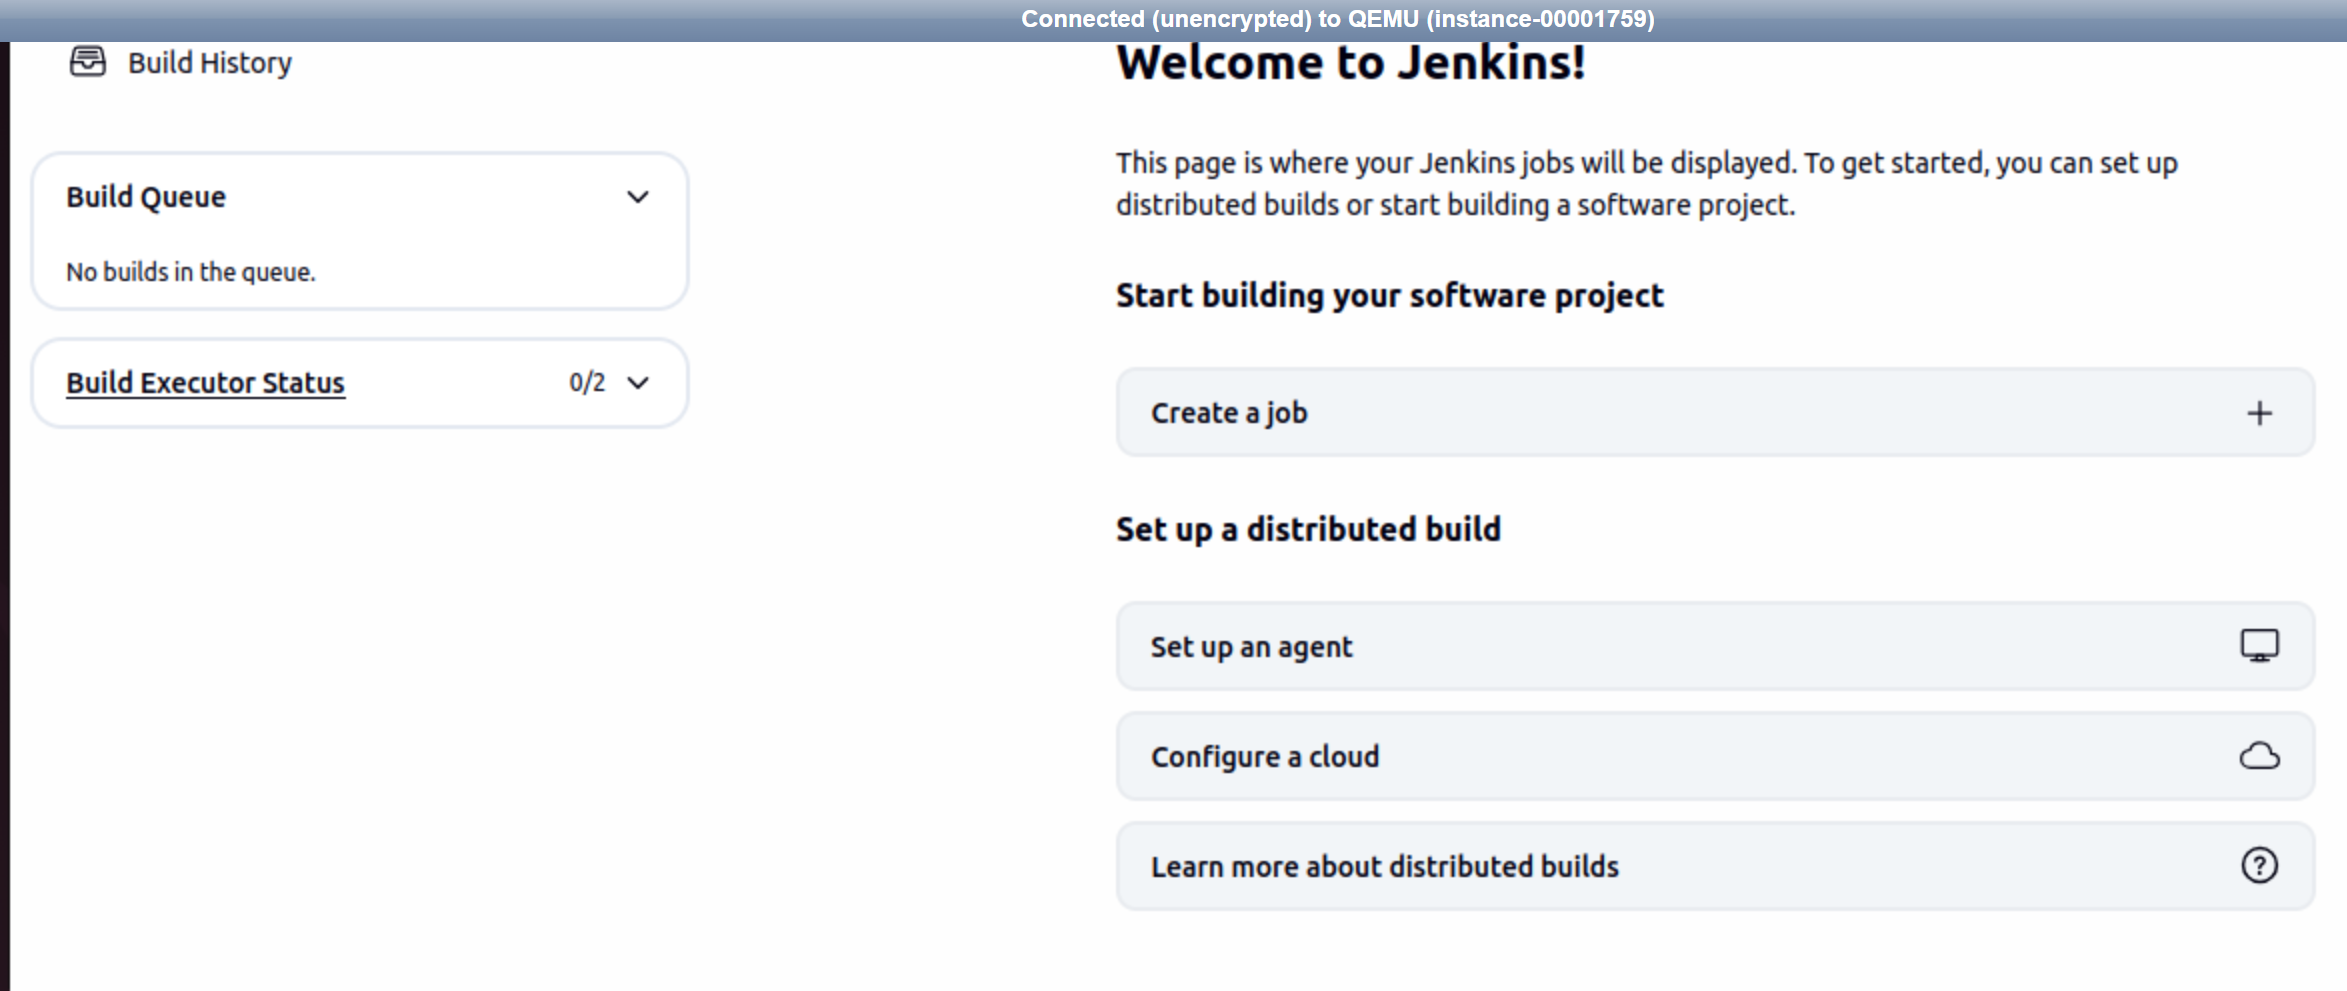Open the Build Executor Status link
Screen dimensions: 2347x991
205,383
